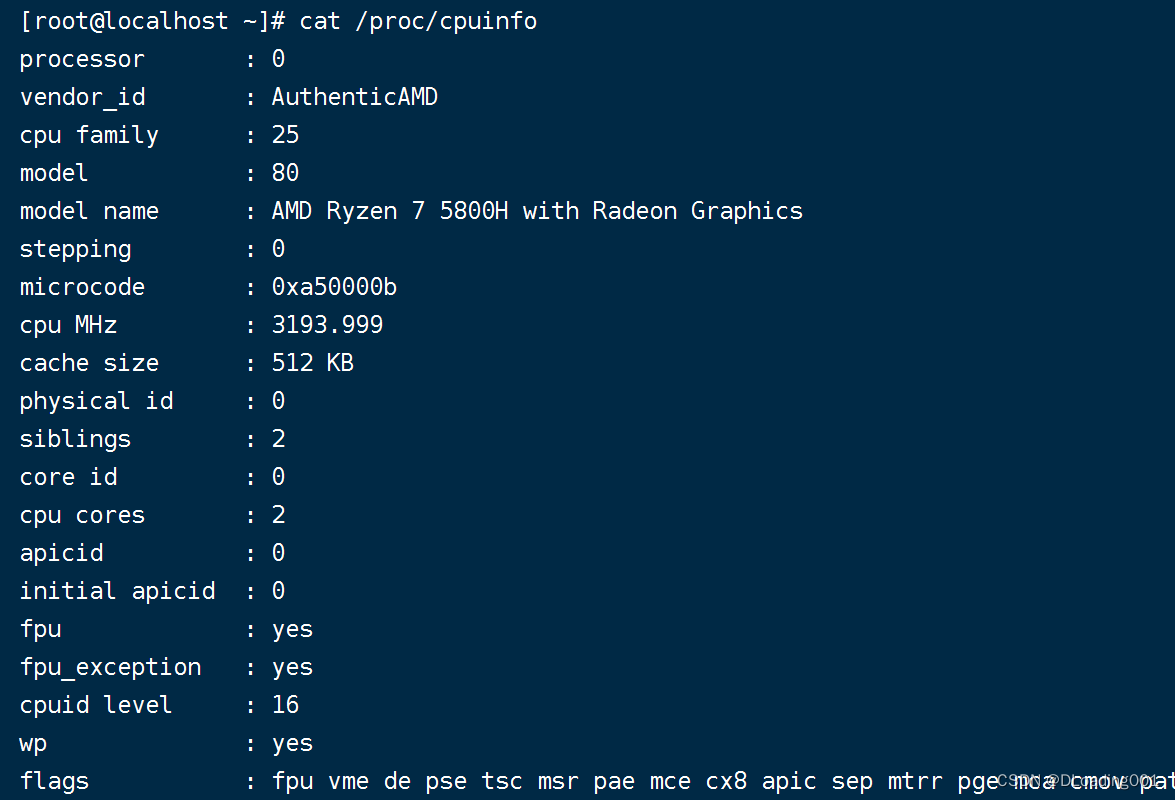The height and width of the screenshot is (800, 1175).
Task: Click the cpu cores value 2
Action: tap(277, 514)
